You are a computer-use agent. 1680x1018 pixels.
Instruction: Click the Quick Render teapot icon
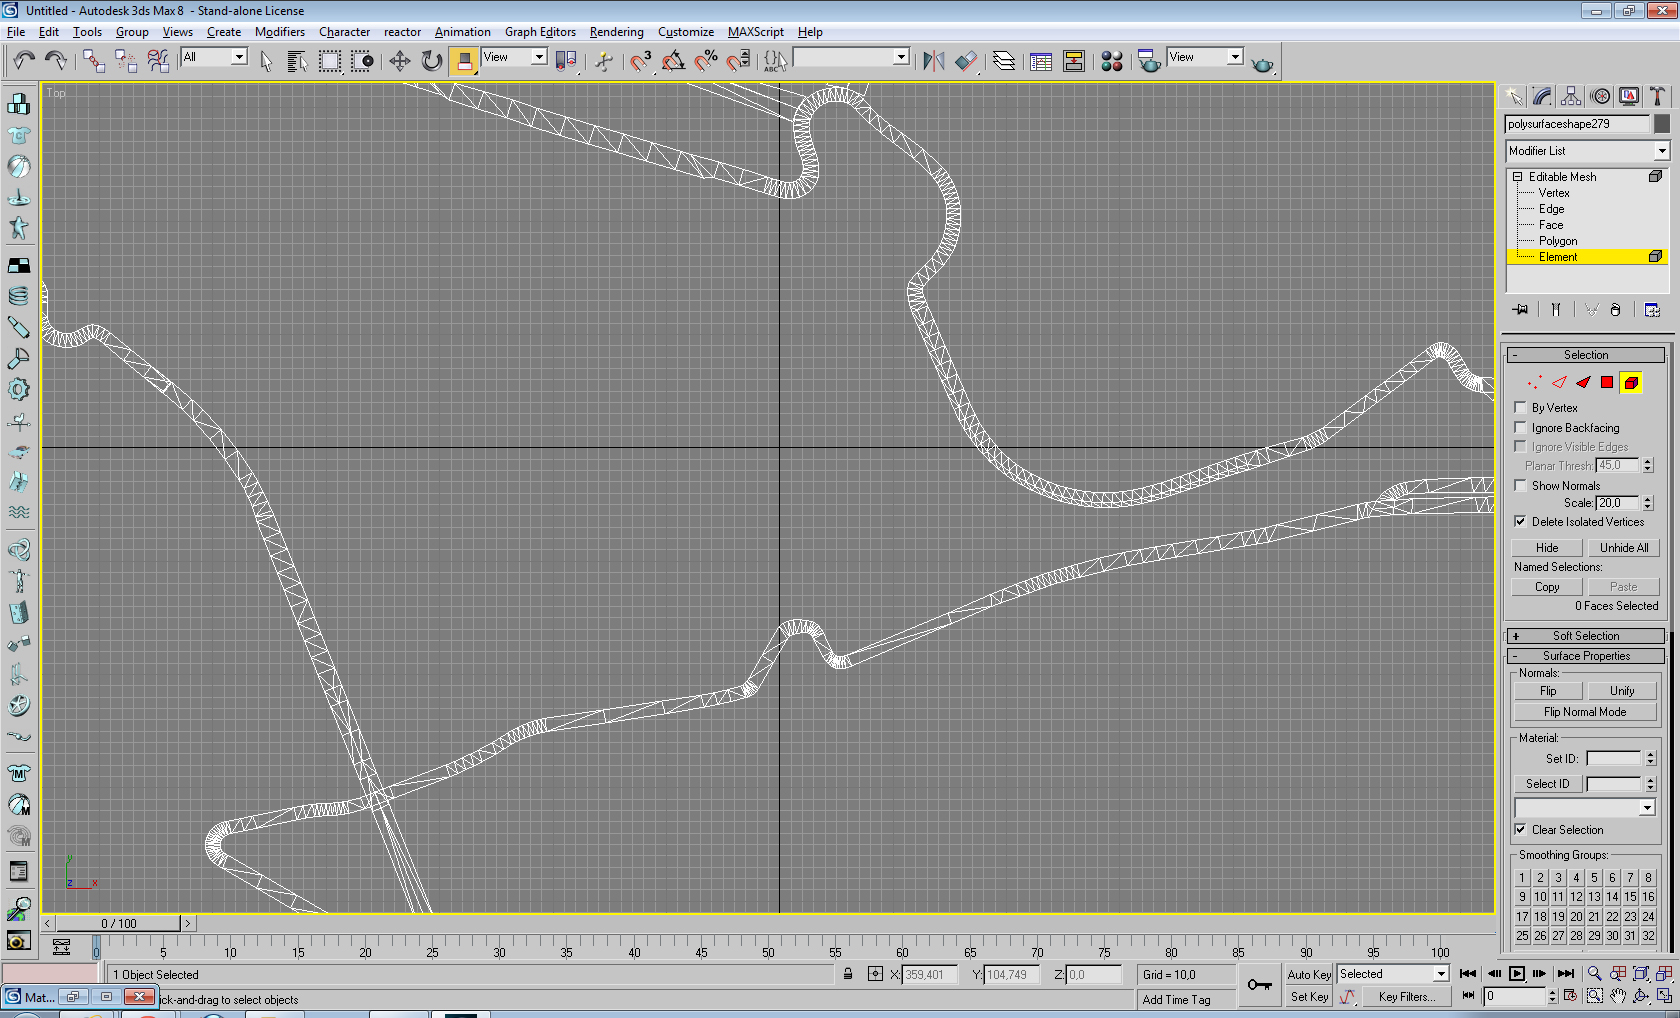coord(1263,63)
